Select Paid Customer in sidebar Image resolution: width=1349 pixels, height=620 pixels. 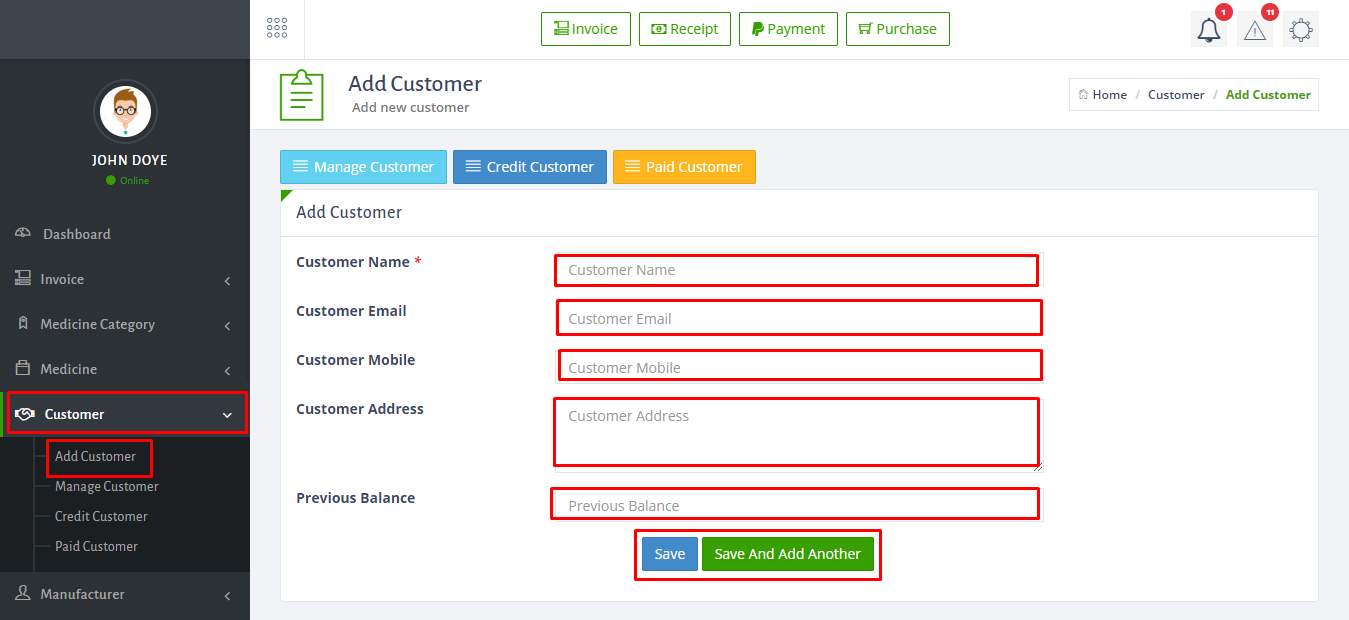pyautogui.click(x=96, y=546)
